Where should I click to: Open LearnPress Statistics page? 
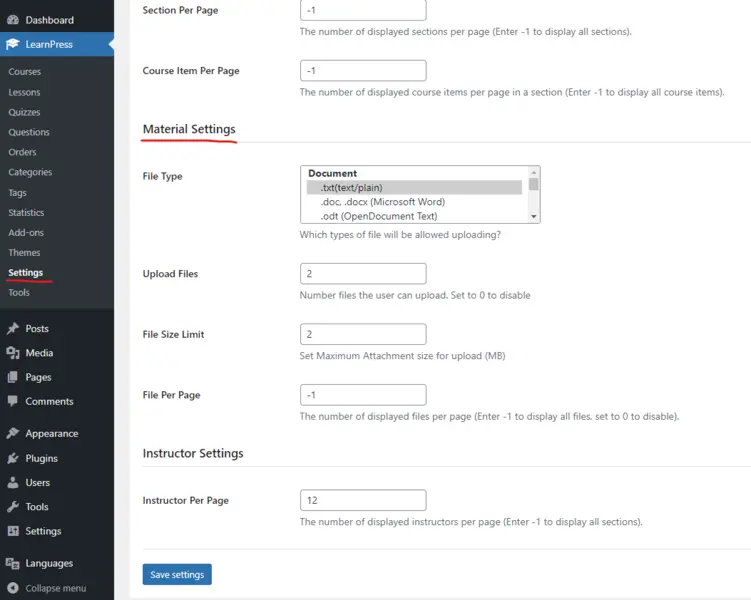coord(26,213)
